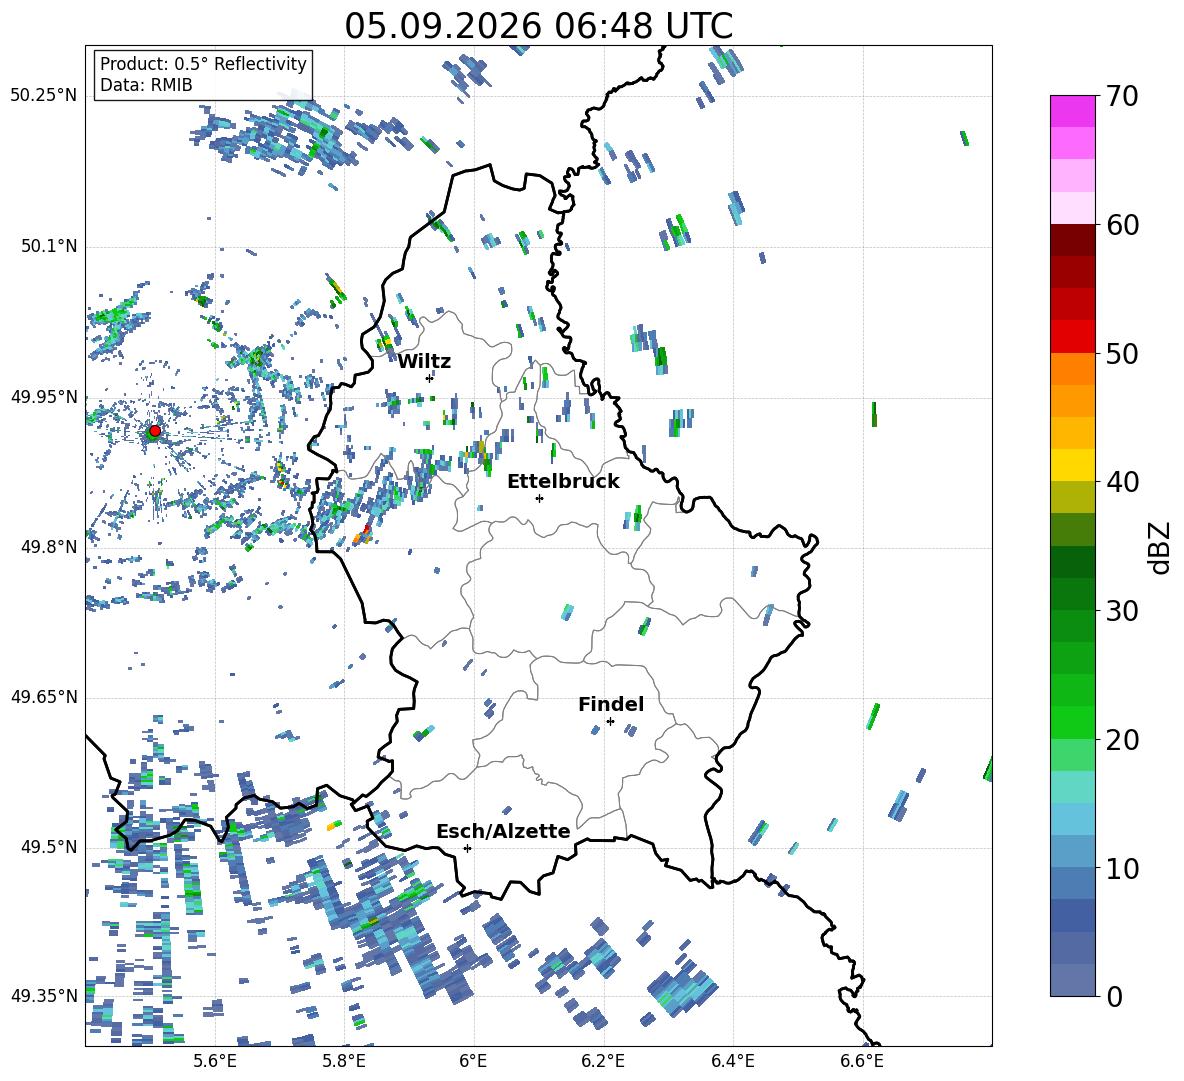Click the 05.09.2026 06:48 UTC title
Screen dimensions: 1184x1081
tap(538, 26)
